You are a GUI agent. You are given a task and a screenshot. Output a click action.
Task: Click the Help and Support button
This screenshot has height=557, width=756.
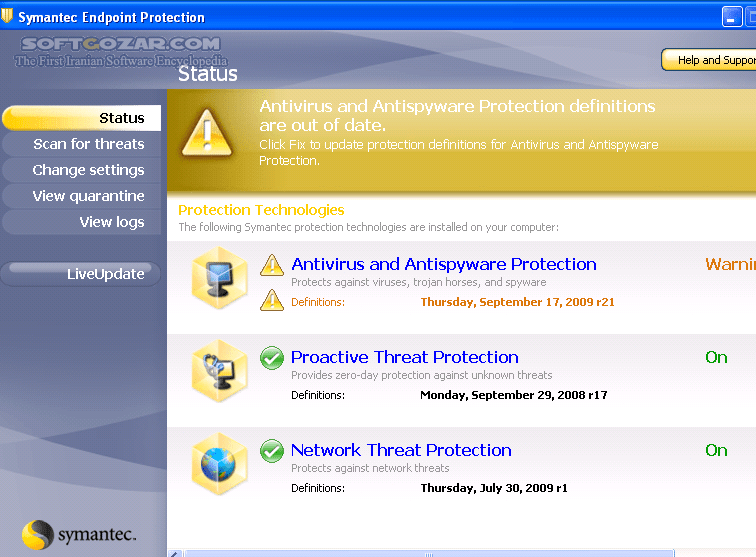(708, 60)
